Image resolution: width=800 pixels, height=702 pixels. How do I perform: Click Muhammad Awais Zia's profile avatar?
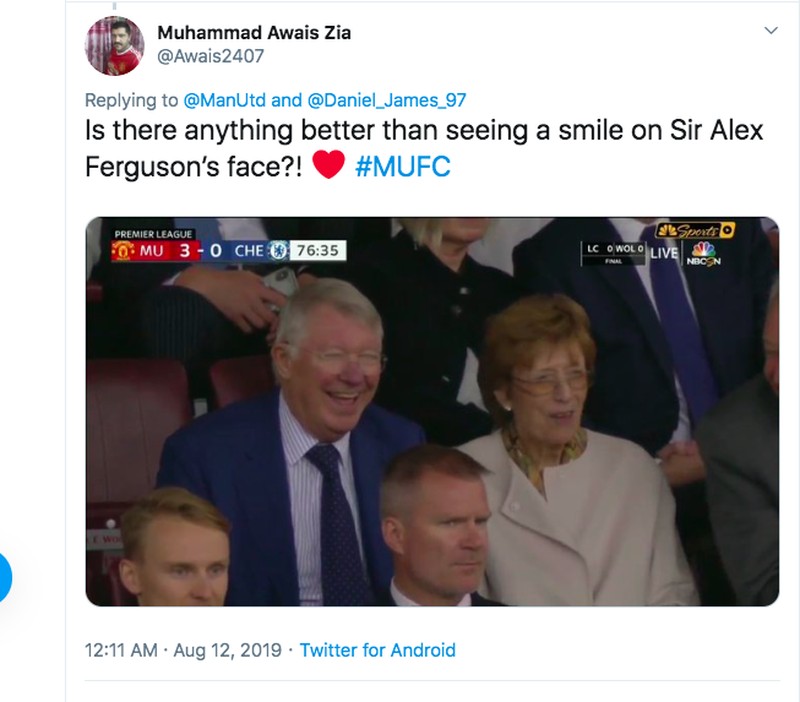[114, 46]
